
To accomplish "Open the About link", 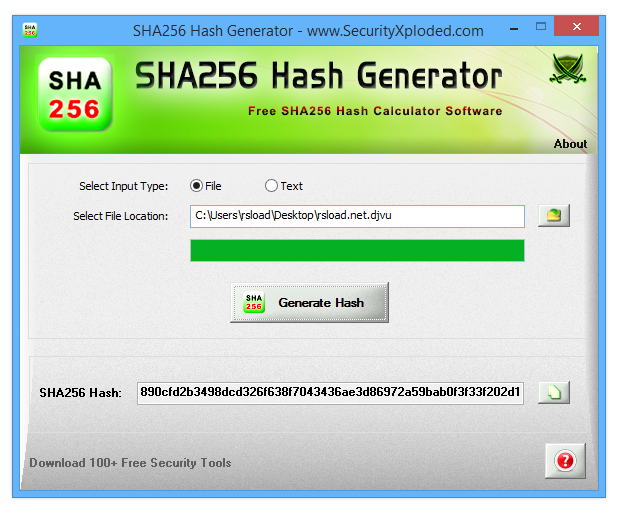I will click(x=570, y=144).
